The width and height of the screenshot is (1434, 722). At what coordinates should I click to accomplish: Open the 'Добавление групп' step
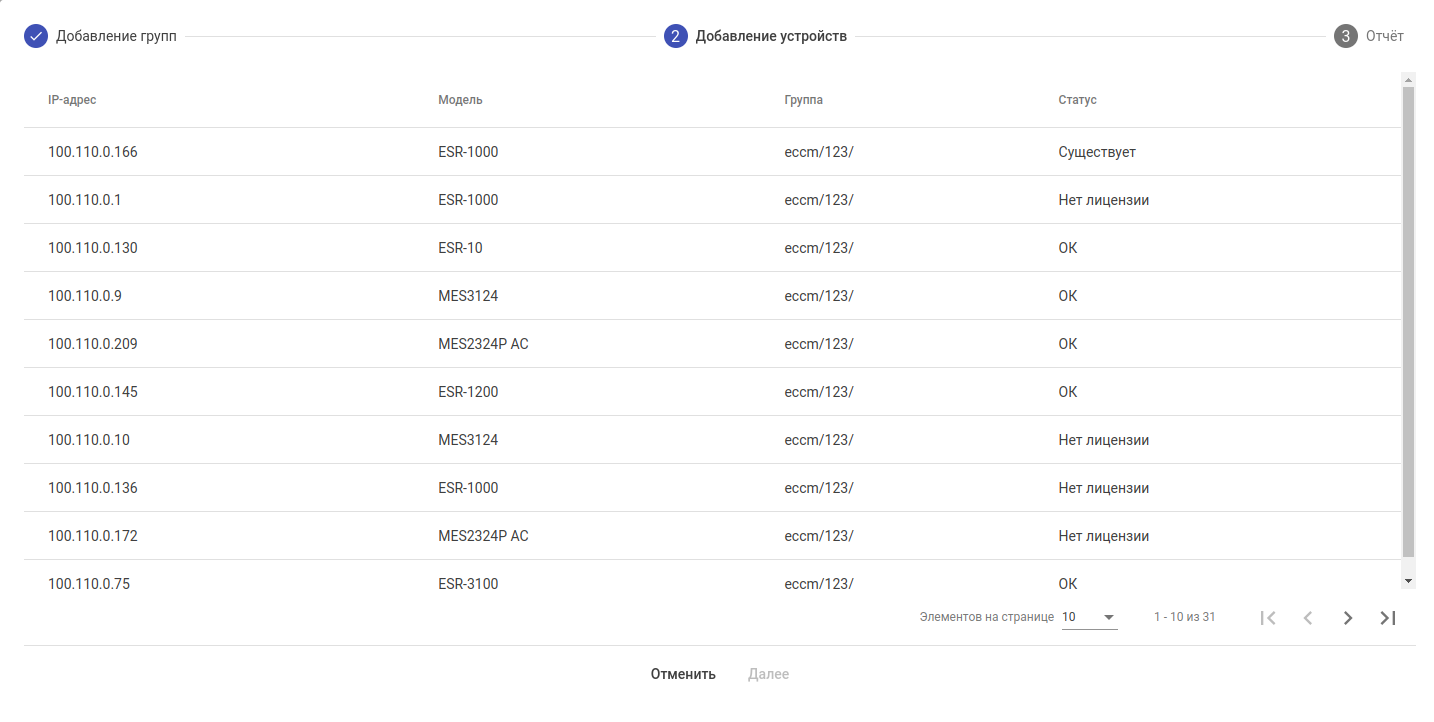[116, 37]
